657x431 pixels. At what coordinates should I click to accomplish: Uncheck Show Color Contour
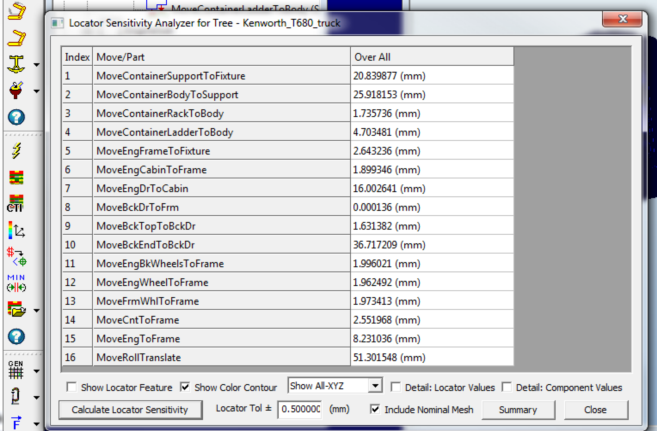pos(186,387)
